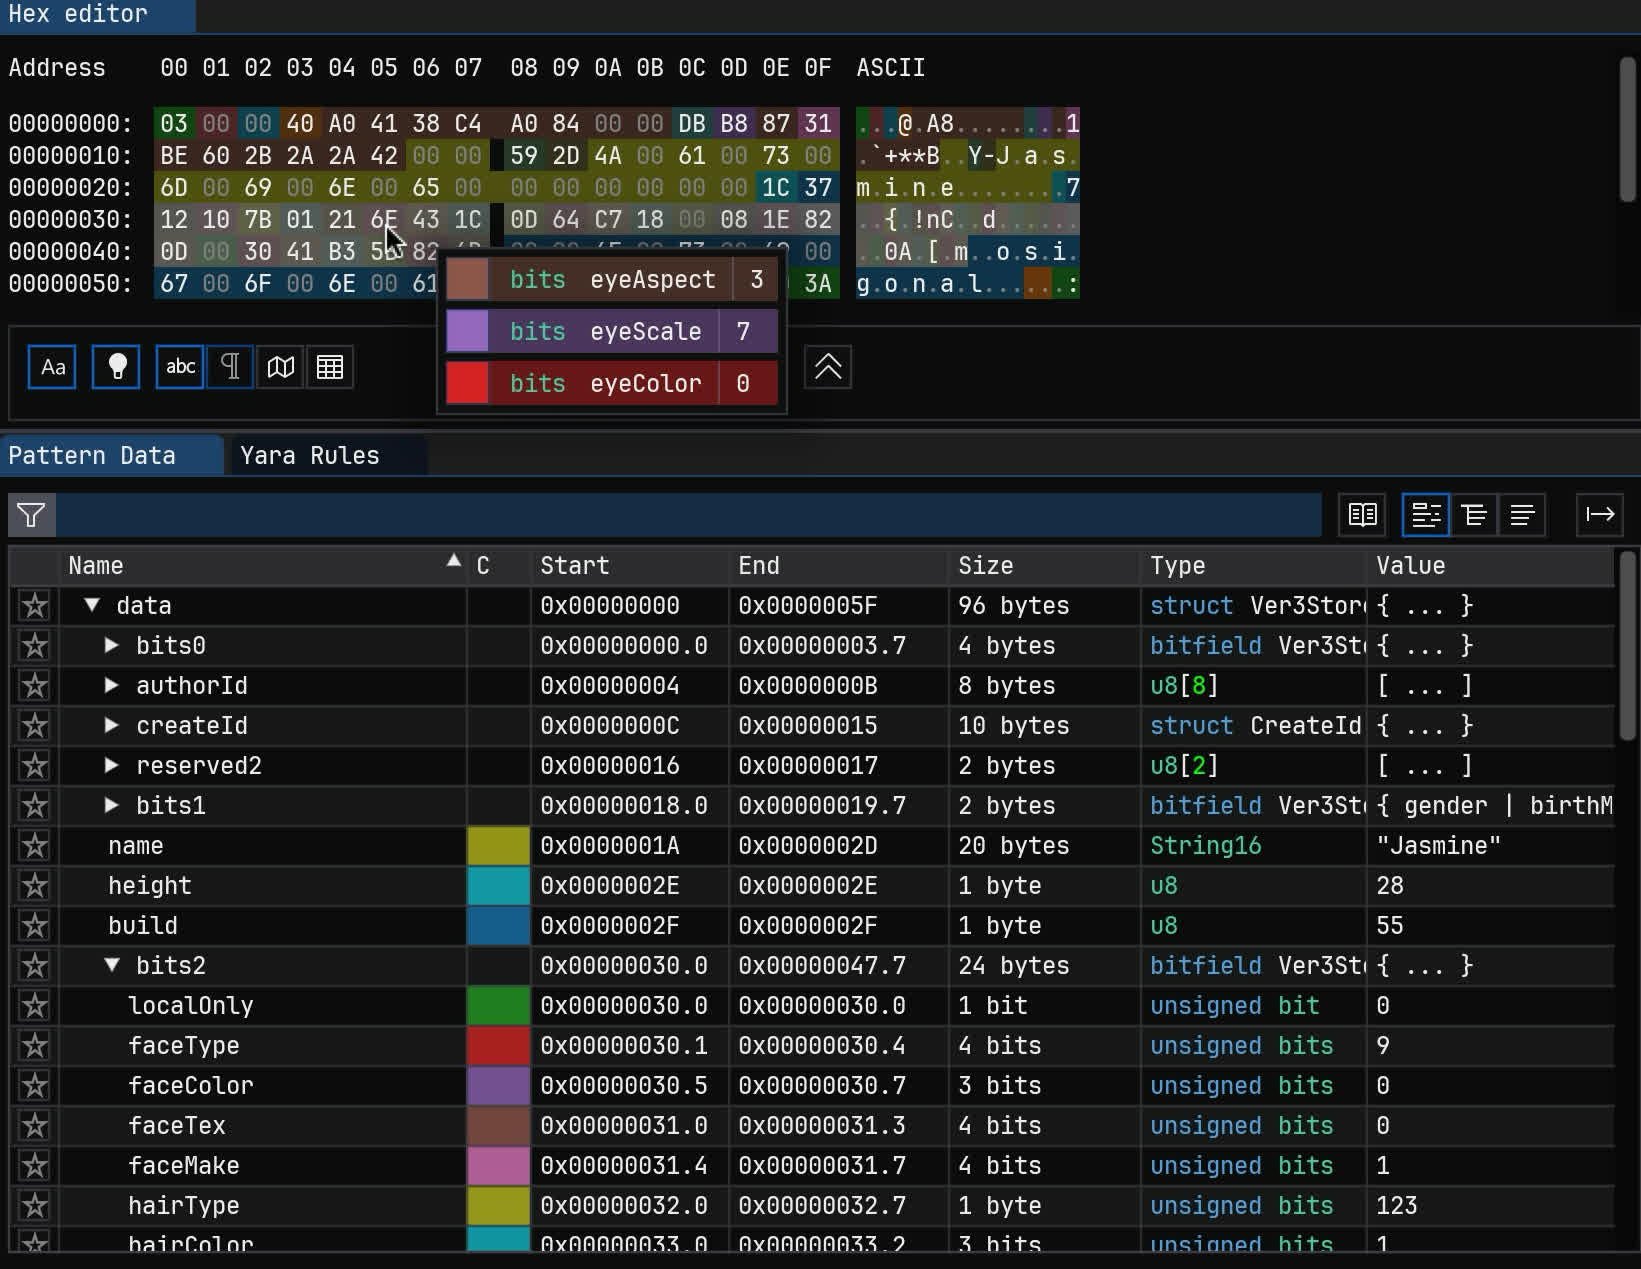Click the color swatch for 'name' row
The image size is (1641, 1269).
(x=498, y=846)
